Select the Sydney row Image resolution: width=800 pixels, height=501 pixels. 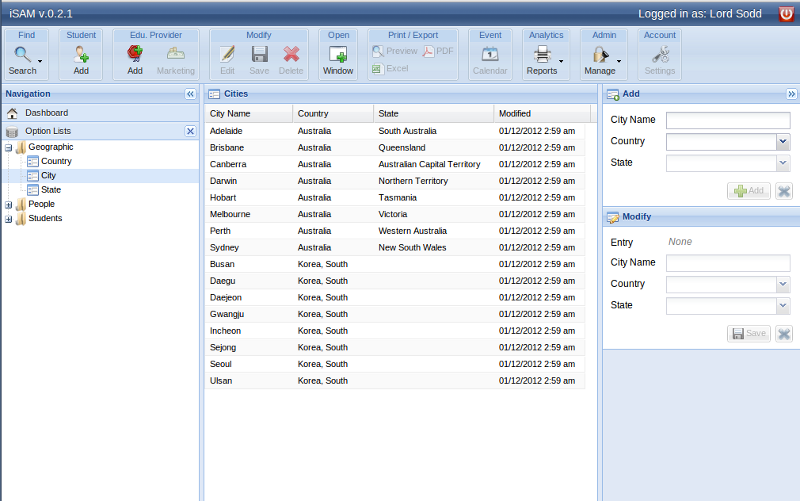click(394, 247)
